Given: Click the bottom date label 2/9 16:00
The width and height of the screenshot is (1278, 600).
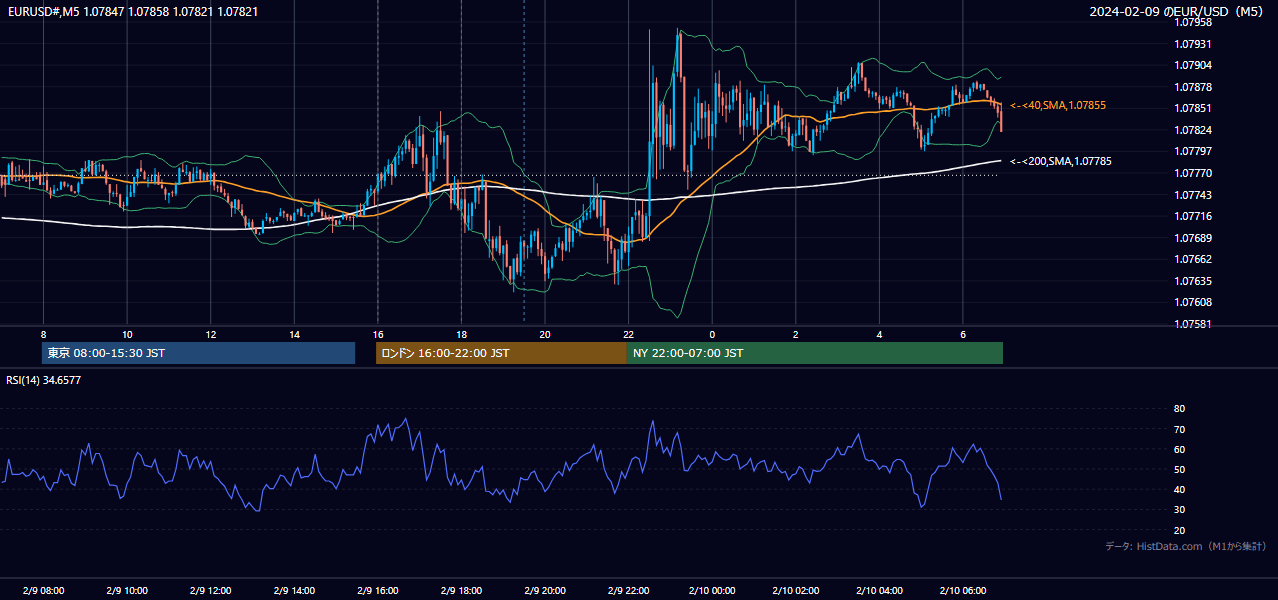Looking at the screenshot, I should 377,590.
